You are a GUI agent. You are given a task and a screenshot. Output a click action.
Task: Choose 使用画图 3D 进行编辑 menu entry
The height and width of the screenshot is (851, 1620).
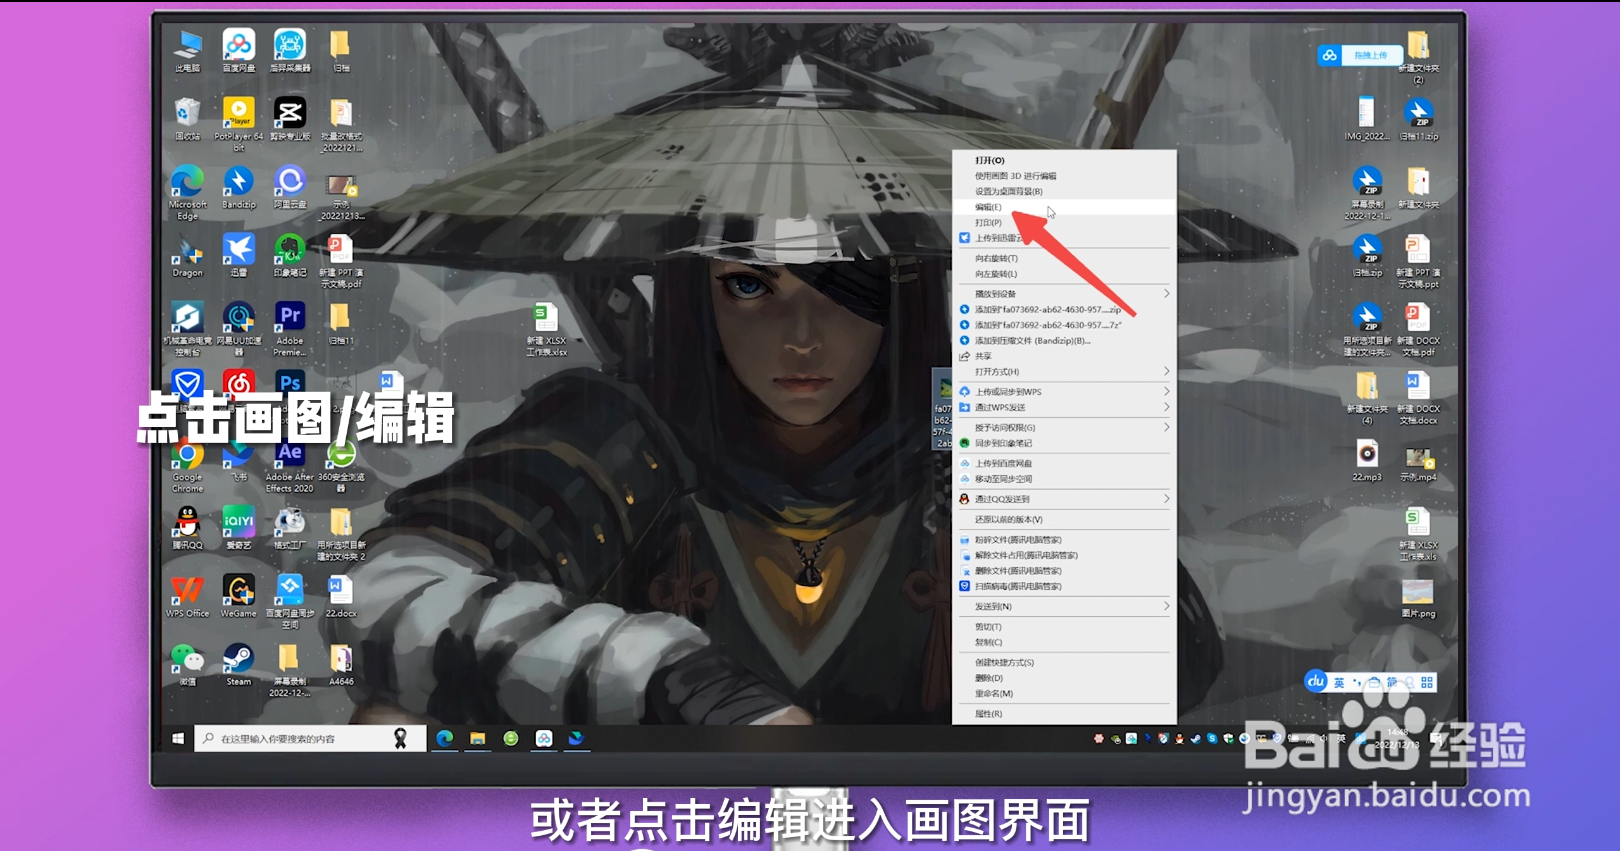1063,176
